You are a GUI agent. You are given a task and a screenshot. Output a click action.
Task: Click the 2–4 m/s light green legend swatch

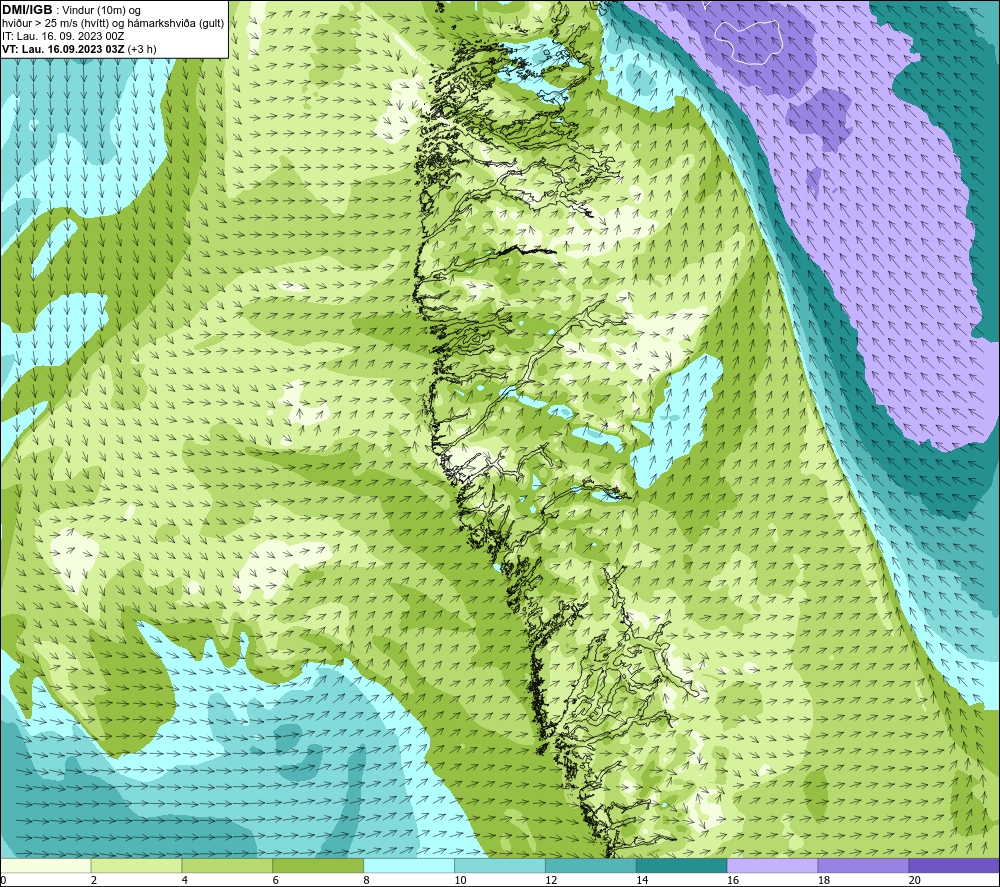136,865
